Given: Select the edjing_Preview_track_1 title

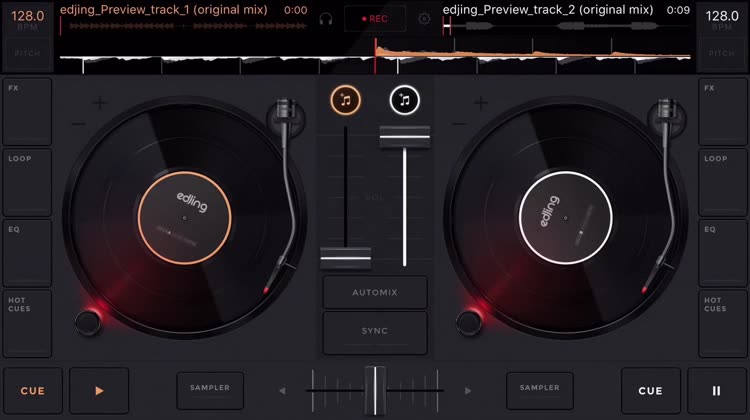Looking at the screenshot, I should point(164,10).
